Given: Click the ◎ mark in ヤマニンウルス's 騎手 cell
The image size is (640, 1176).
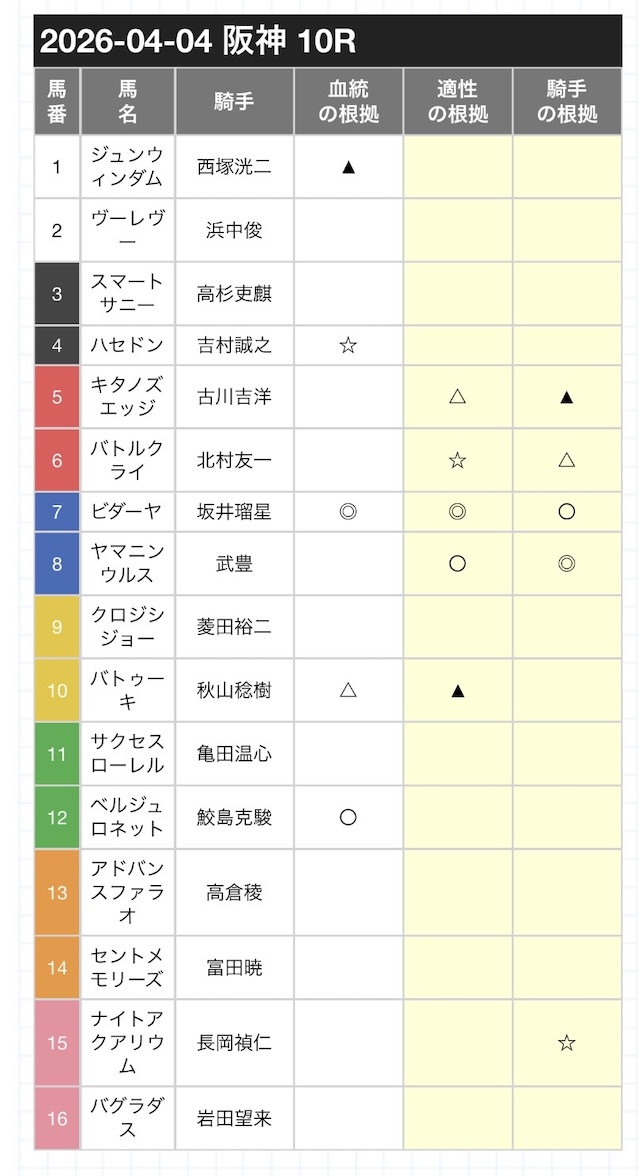Looking at the screenshot, I should pos(567,564).
